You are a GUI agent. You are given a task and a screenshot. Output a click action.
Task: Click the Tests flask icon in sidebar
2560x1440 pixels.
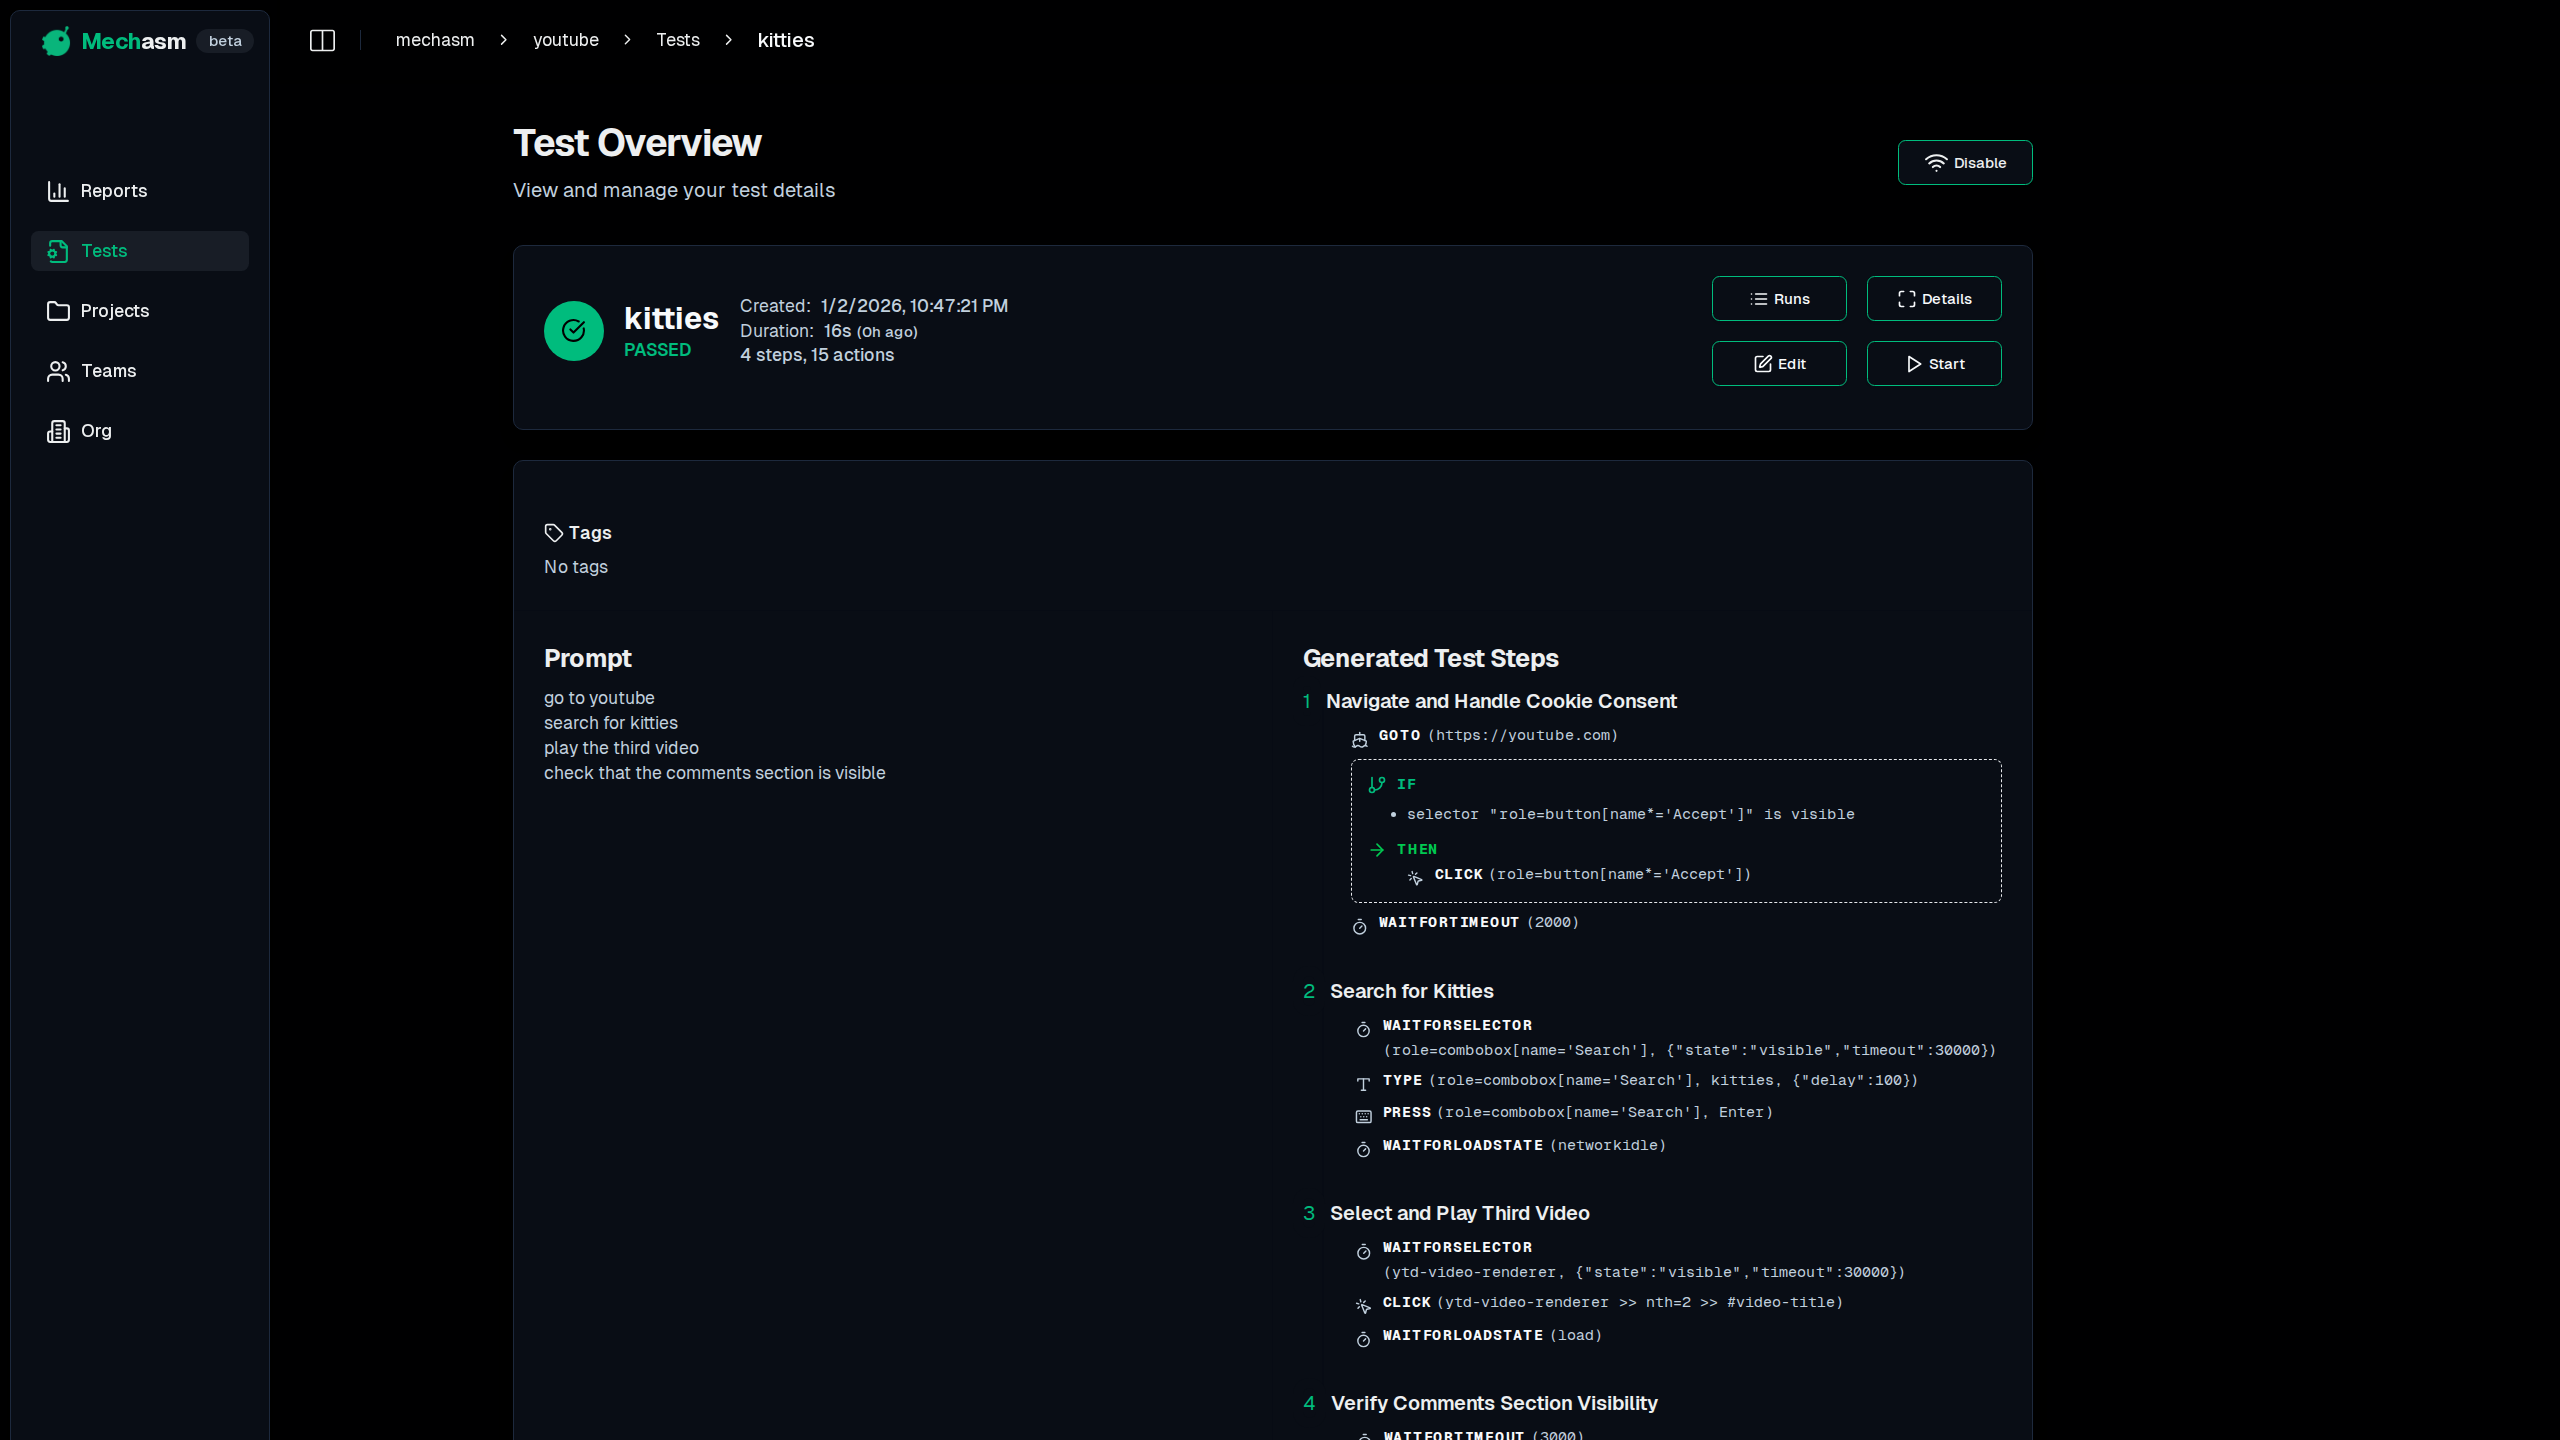(59, 251)
